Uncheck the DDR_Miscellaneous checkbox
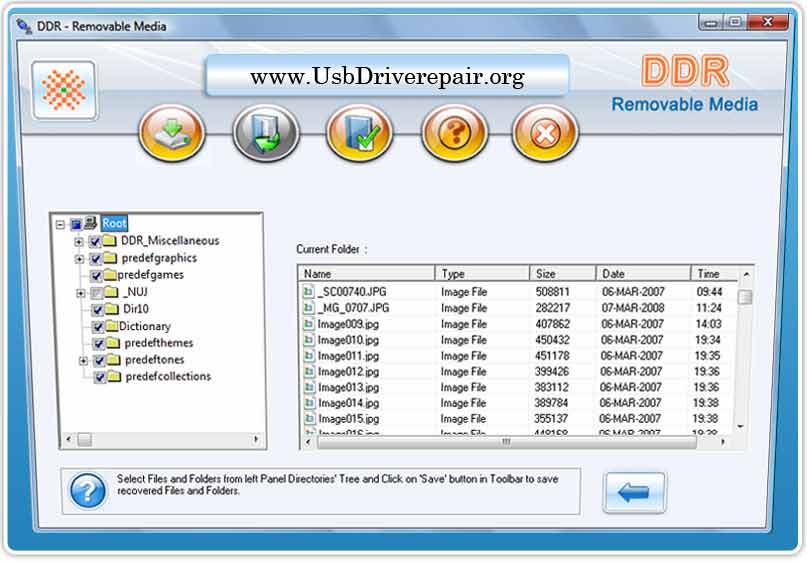This screenshot has height=563, width=807. pyautogui.click(x=95, y=241)
